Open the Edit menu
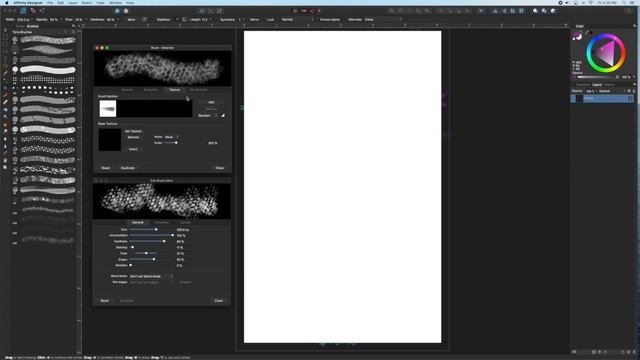 point(60,2)
